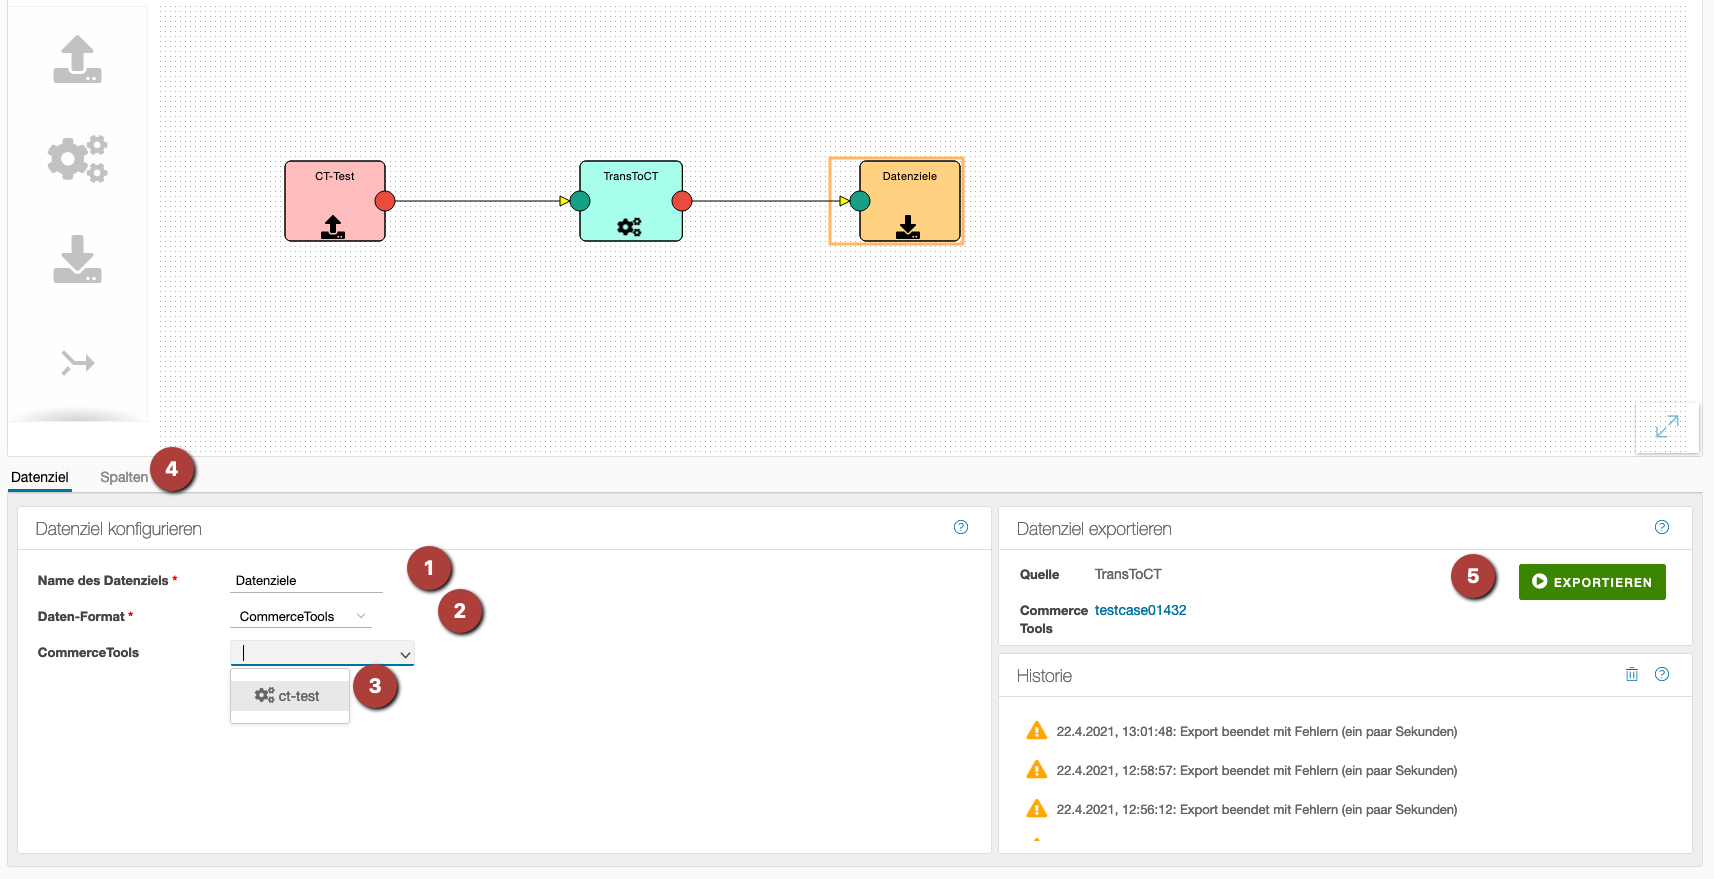
Task: Delete history using the trash icon
Action: [x=1632, y=675]
